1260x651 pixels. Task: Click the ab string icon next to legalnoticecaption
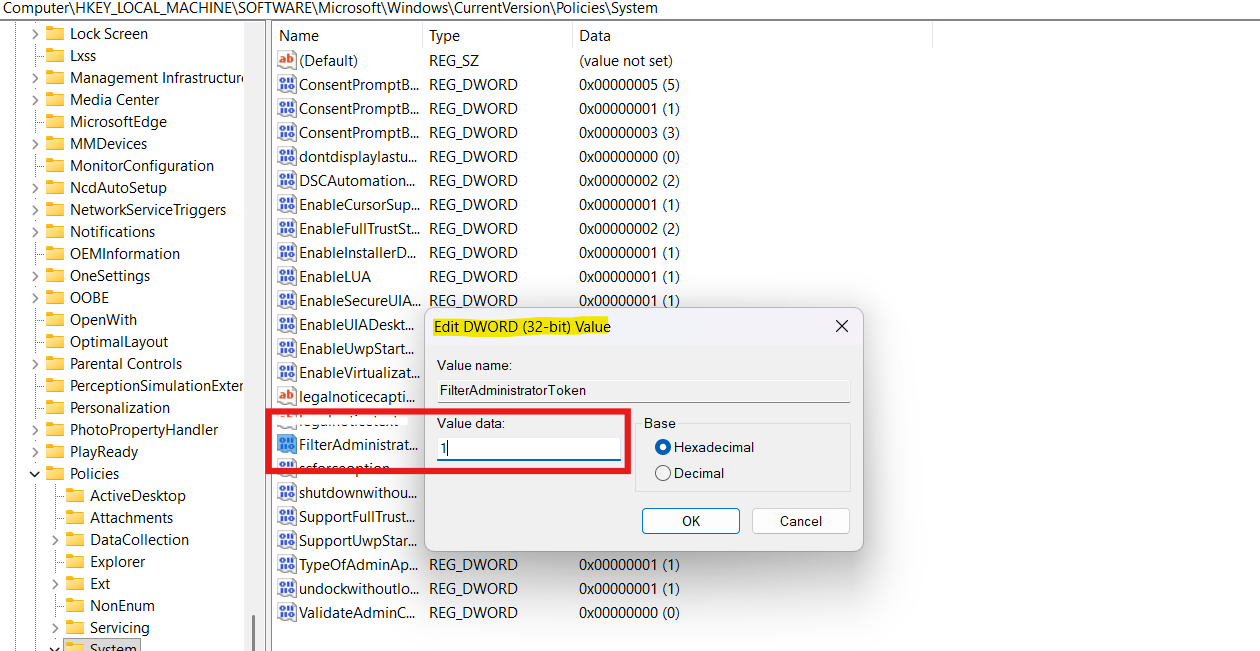[286, 396]
